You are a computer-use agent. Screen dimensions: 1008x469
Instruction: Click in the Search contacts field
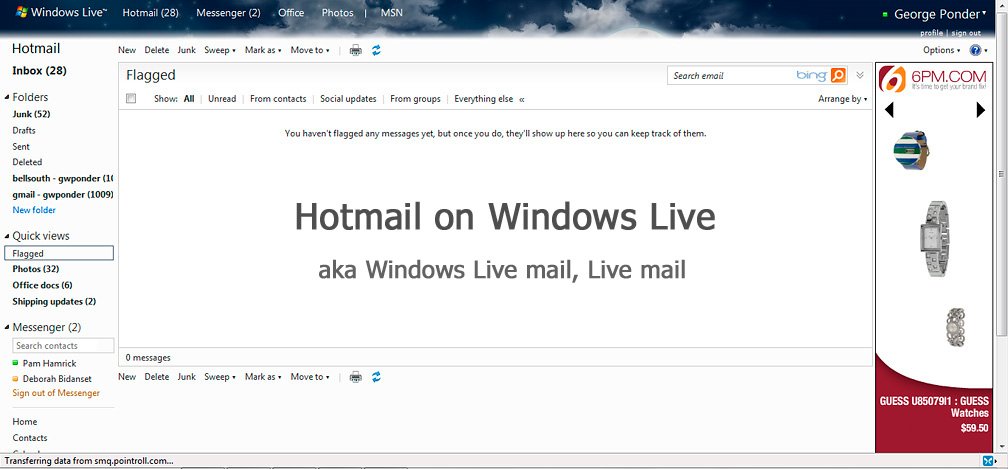63,346
